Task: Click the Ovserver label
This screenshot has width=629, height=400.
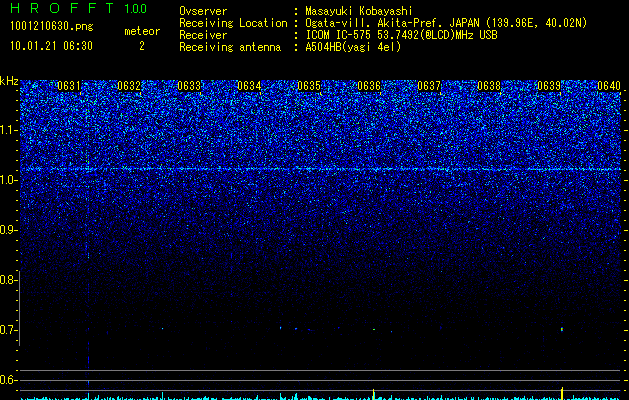Action: coord(203,11)
